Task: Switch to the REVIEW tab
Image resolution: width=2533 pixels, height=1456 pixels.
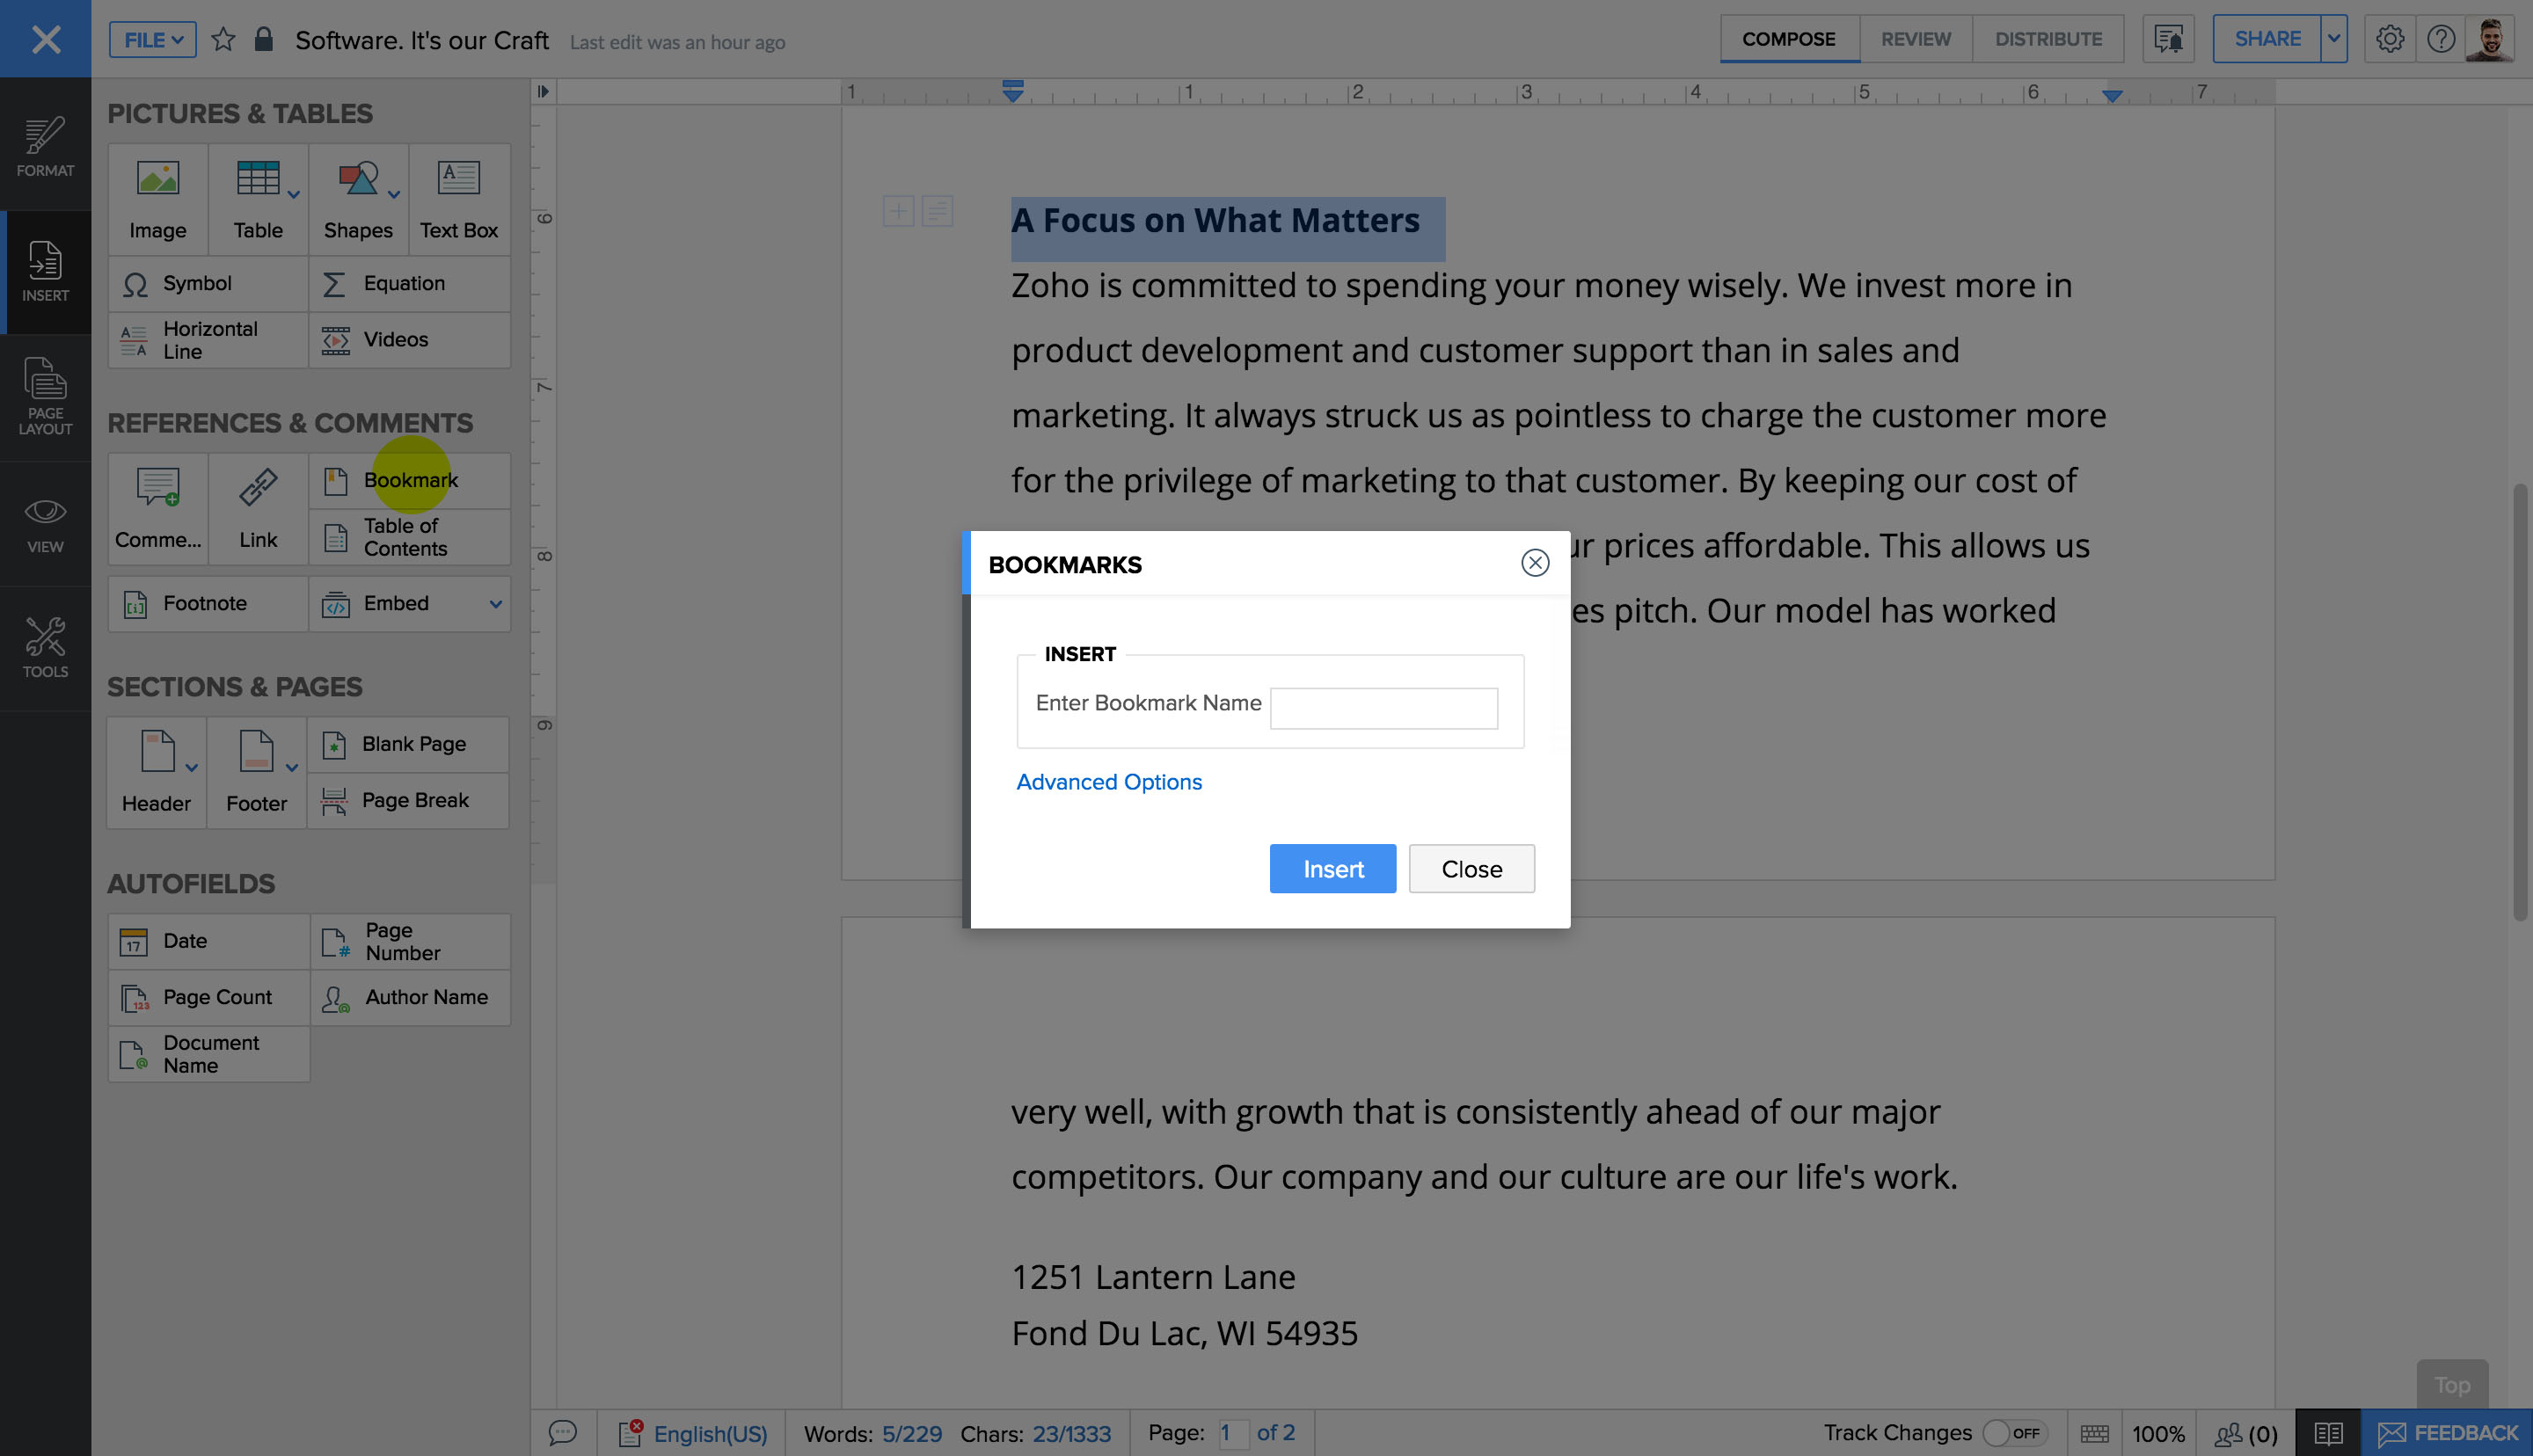Action: point(1915,39)
